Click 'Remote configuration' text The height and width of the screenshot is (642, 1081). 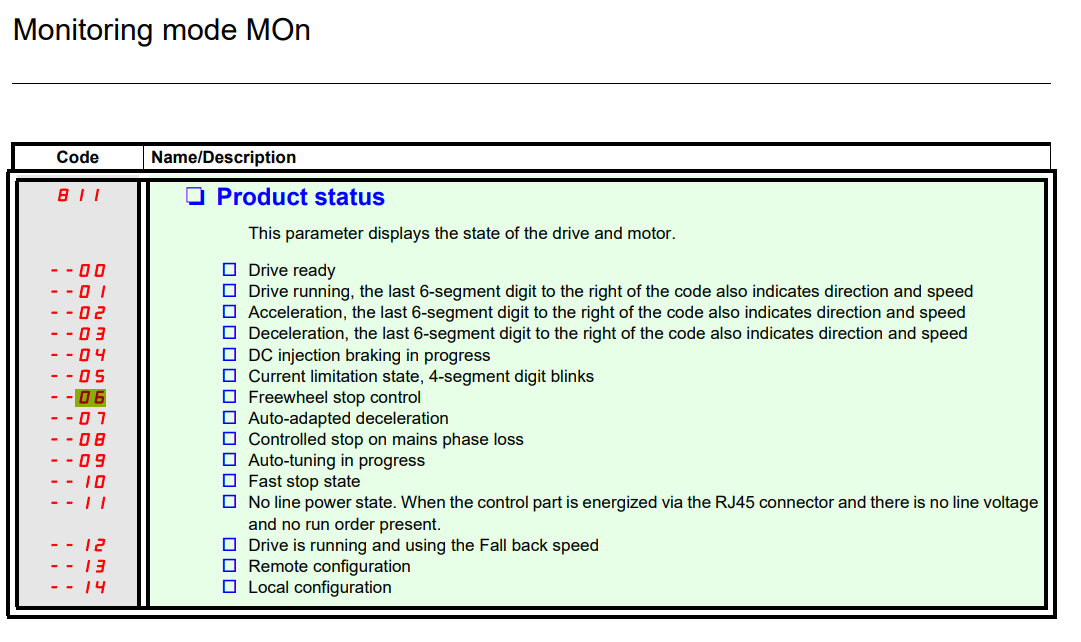[x=330, y=566]
